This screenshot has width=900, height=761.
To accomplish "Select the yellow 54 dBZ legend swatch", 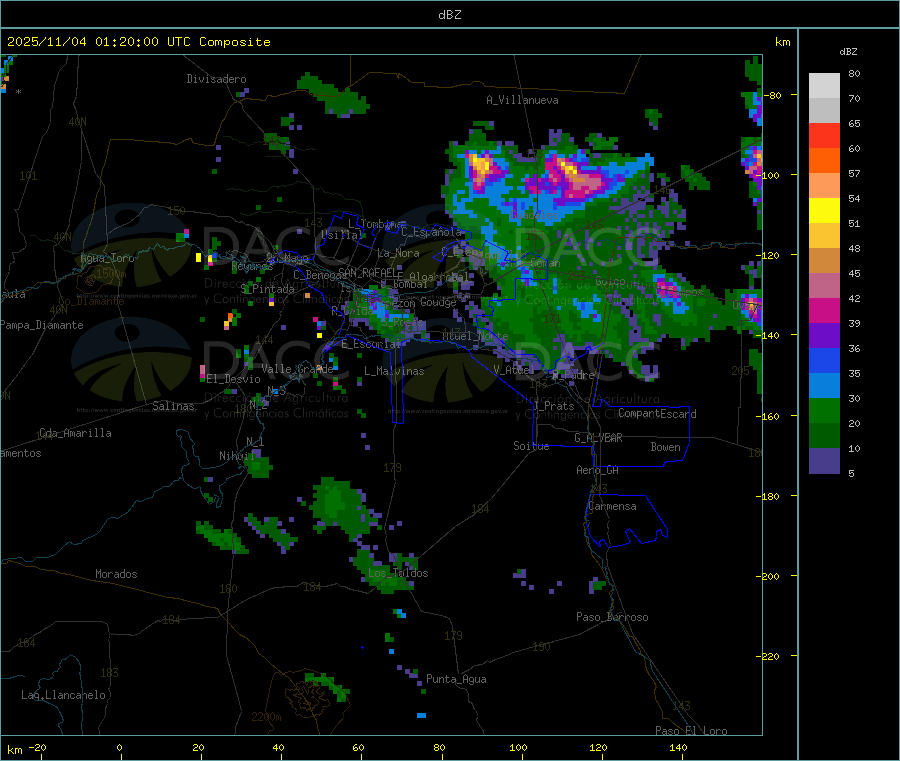I will point(824,211).
